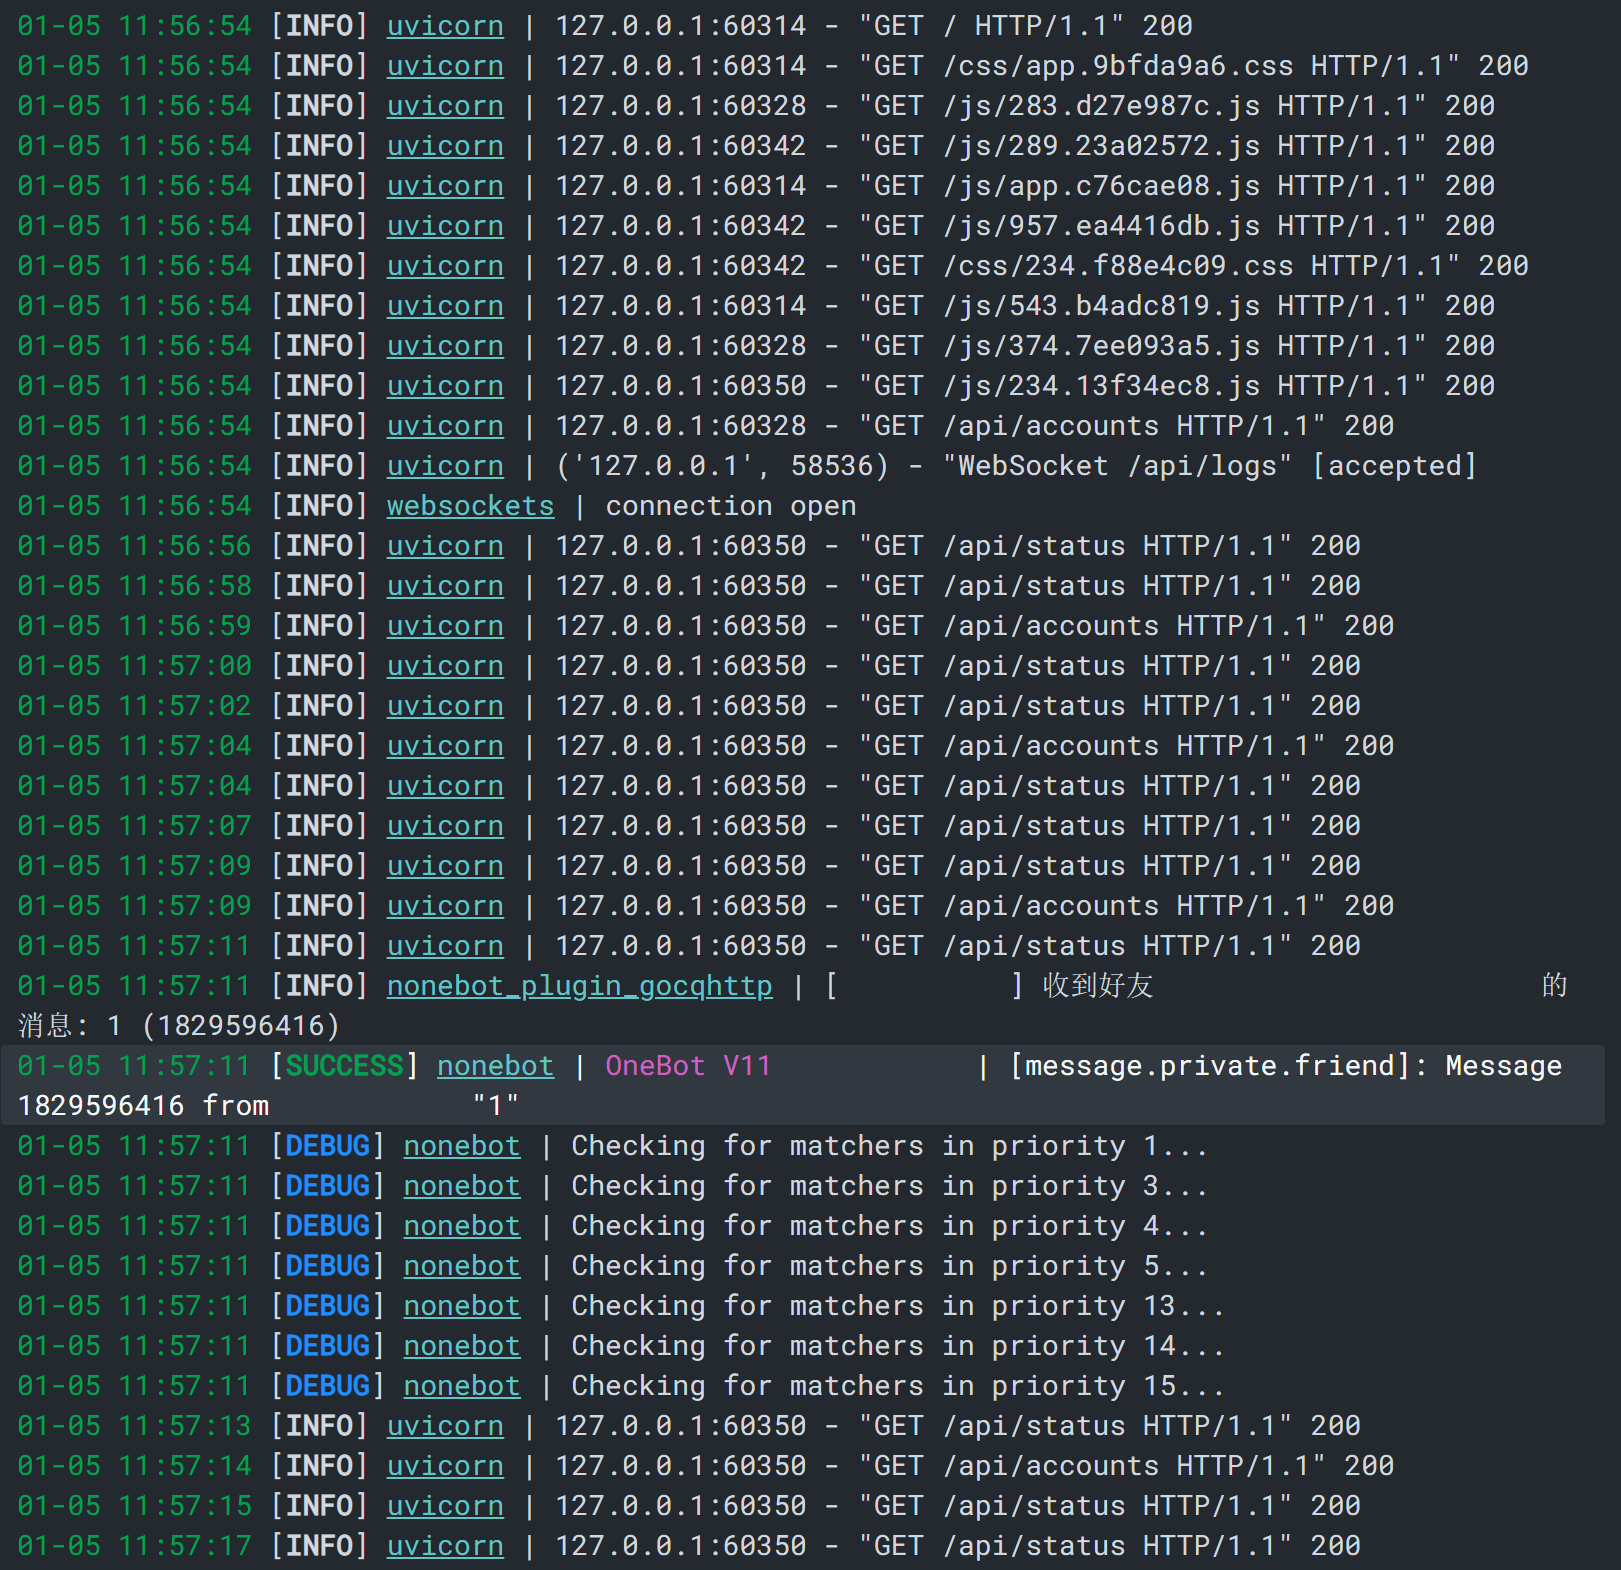The image size is (1621, 1570).
Task: Click "/js/283.d27e987c.js" path text
Action: [x=1101, y=106]
